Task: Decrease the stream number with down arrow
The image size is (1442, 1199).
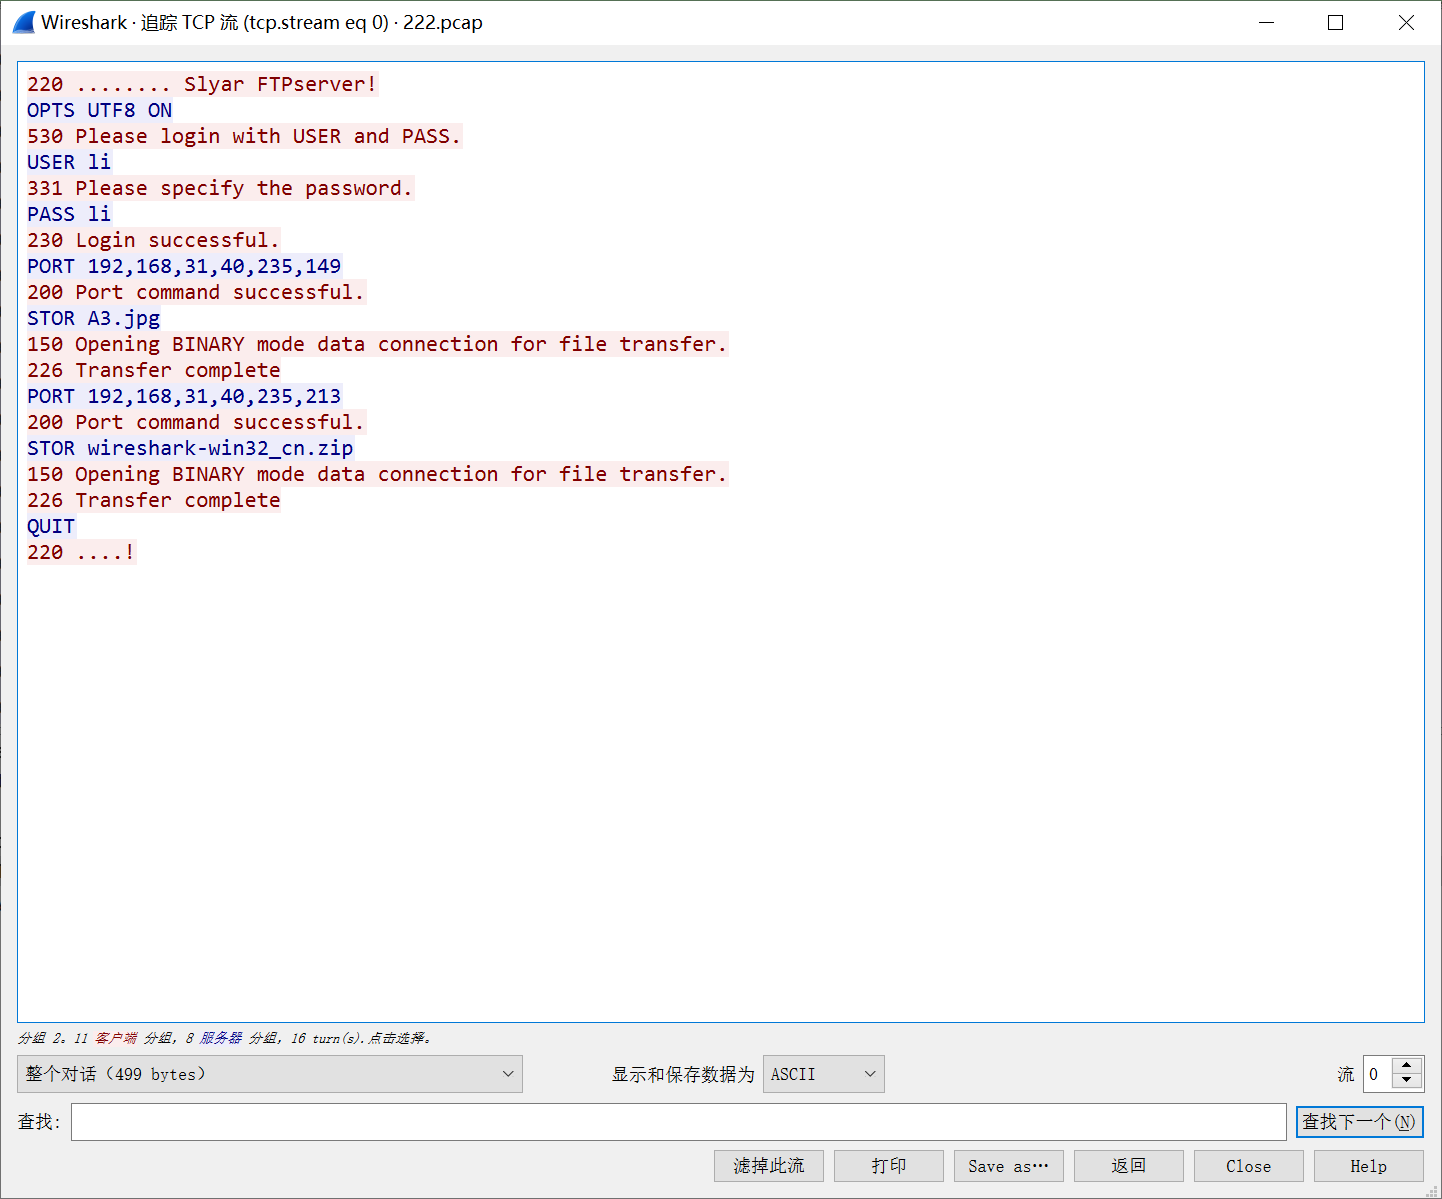Action: pos(1407,1082)
